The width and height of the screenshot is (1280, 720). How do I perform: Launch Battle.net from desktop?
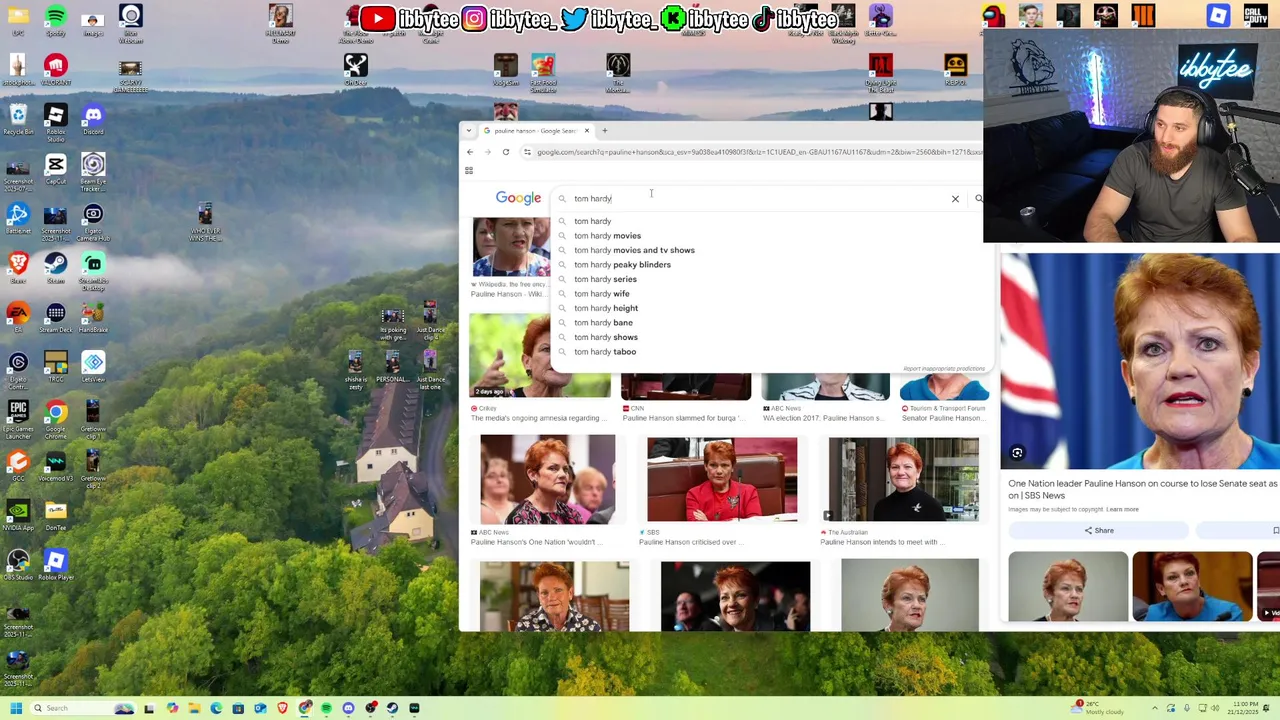pyautogui.click(x=18, y=218)
